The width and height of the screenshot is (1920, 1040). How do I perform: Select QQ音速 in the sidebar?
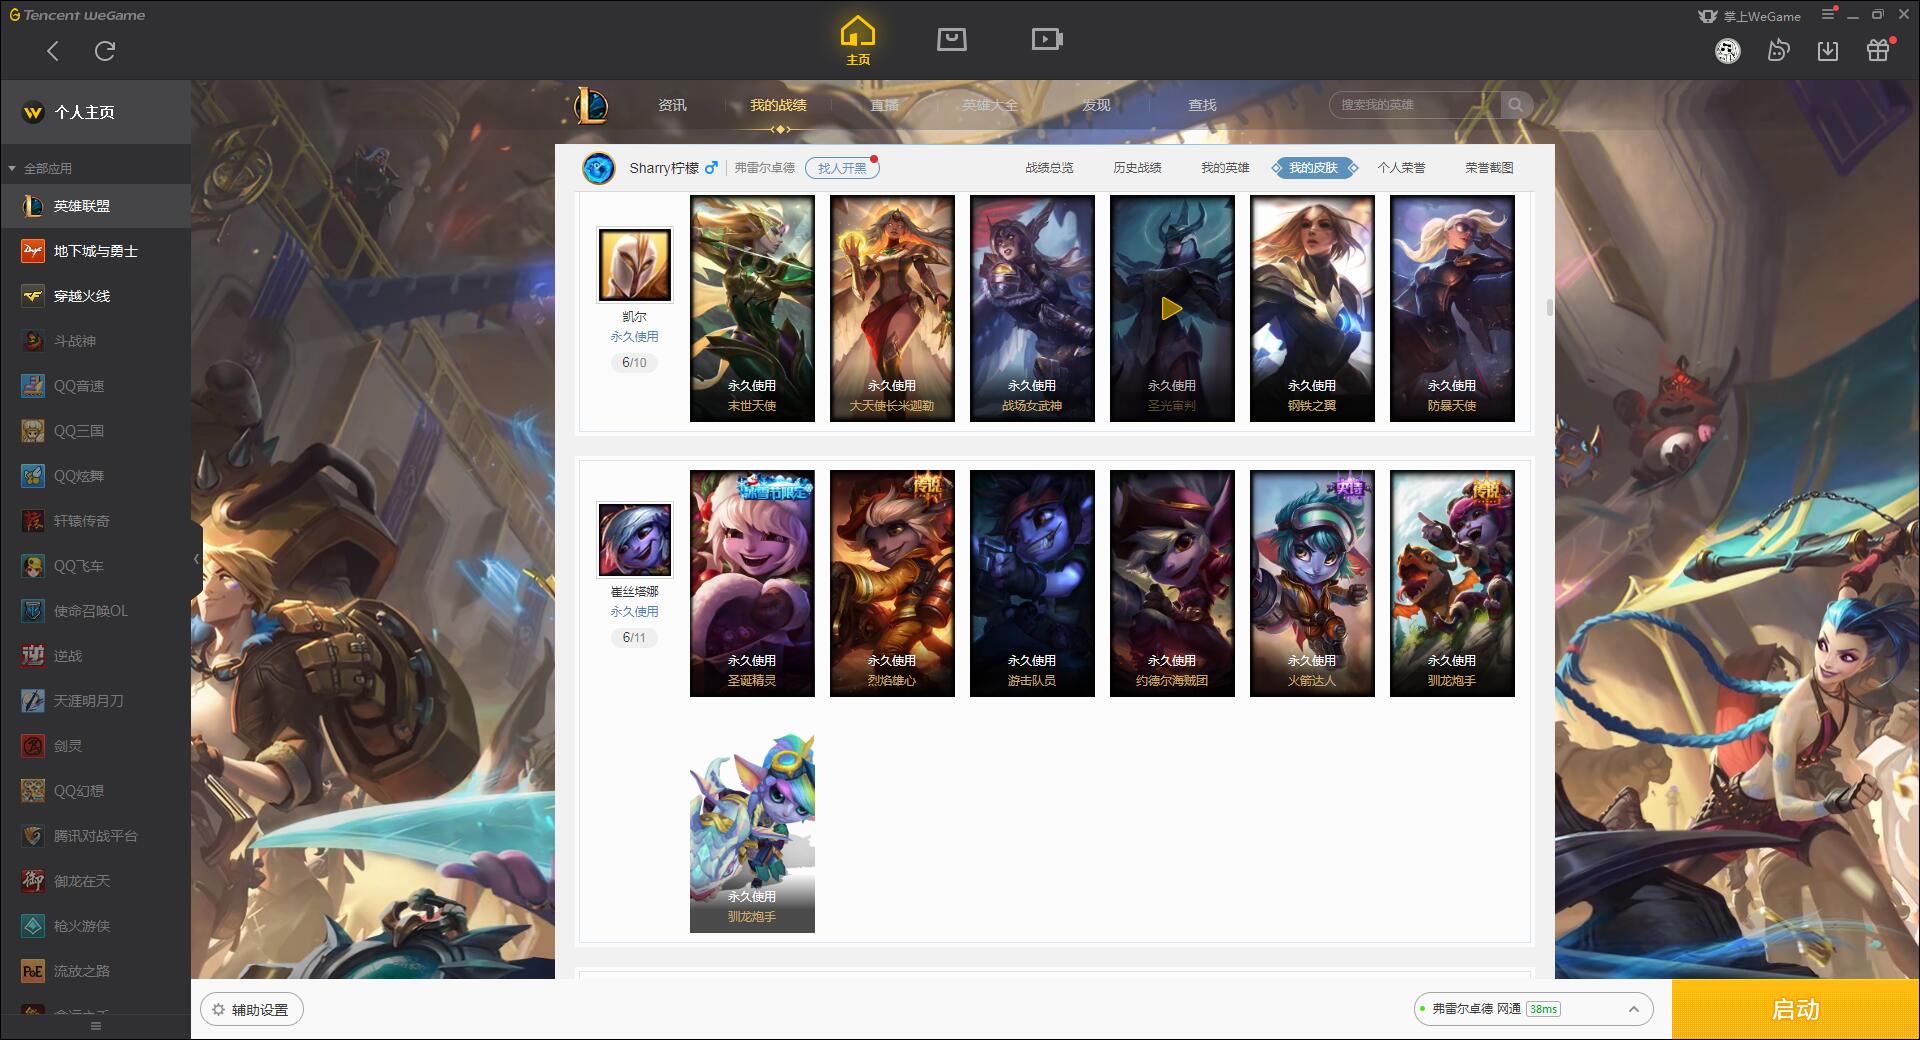tap(95, 386)
